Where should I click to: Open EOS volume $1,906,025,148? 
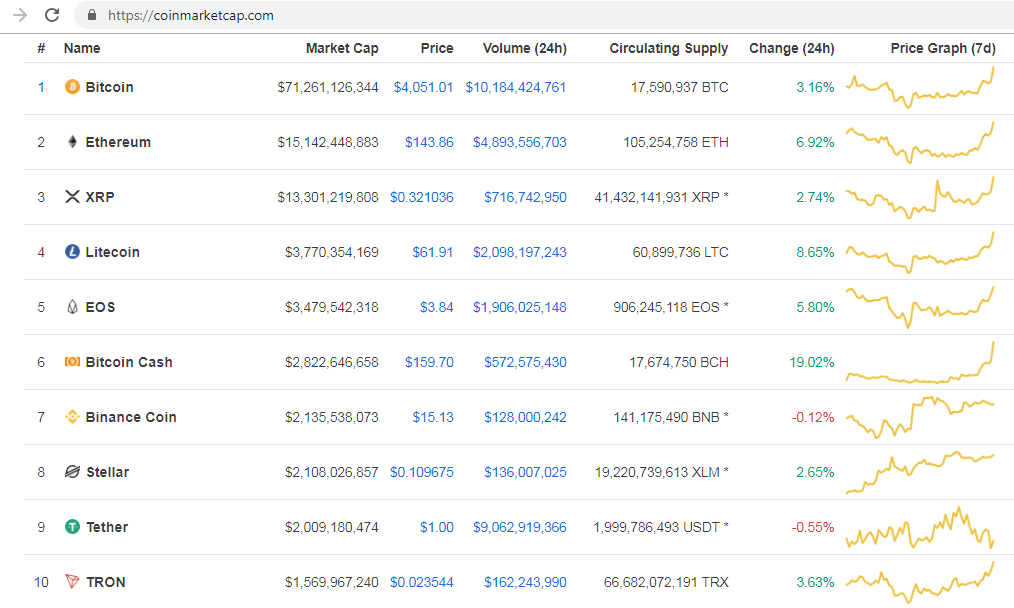click(x=519, y=307)
